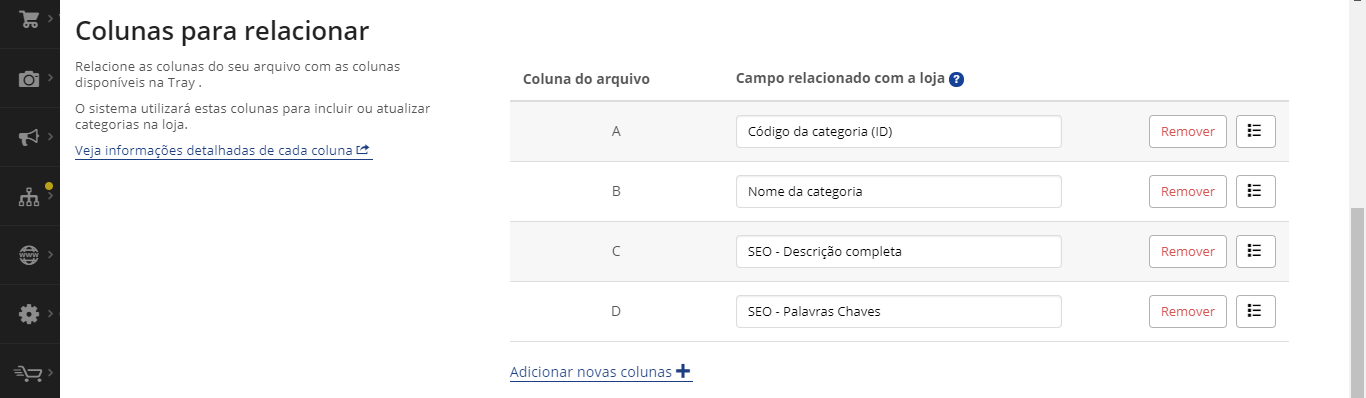
Task: Open the SEO - Palavras Chaves field
Action: click(898, 312)
